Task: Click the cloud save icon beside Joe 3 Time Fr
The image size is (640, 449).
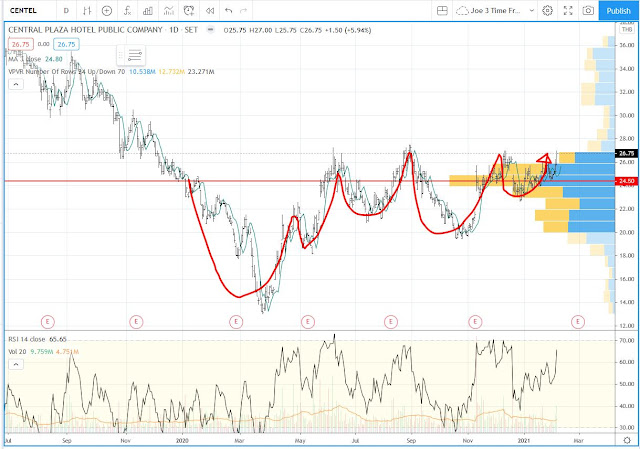Action: [462, 11]
